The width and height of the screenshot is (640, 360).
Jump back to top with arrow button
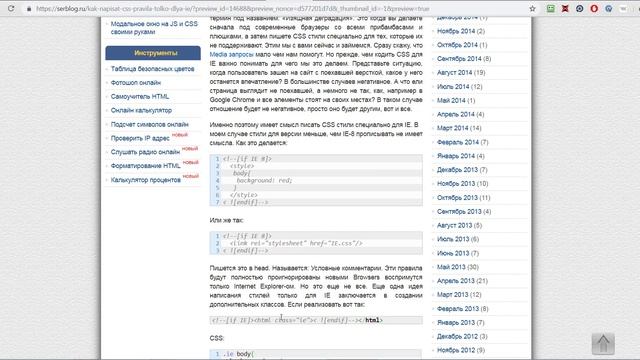click(x=603, y=344)
